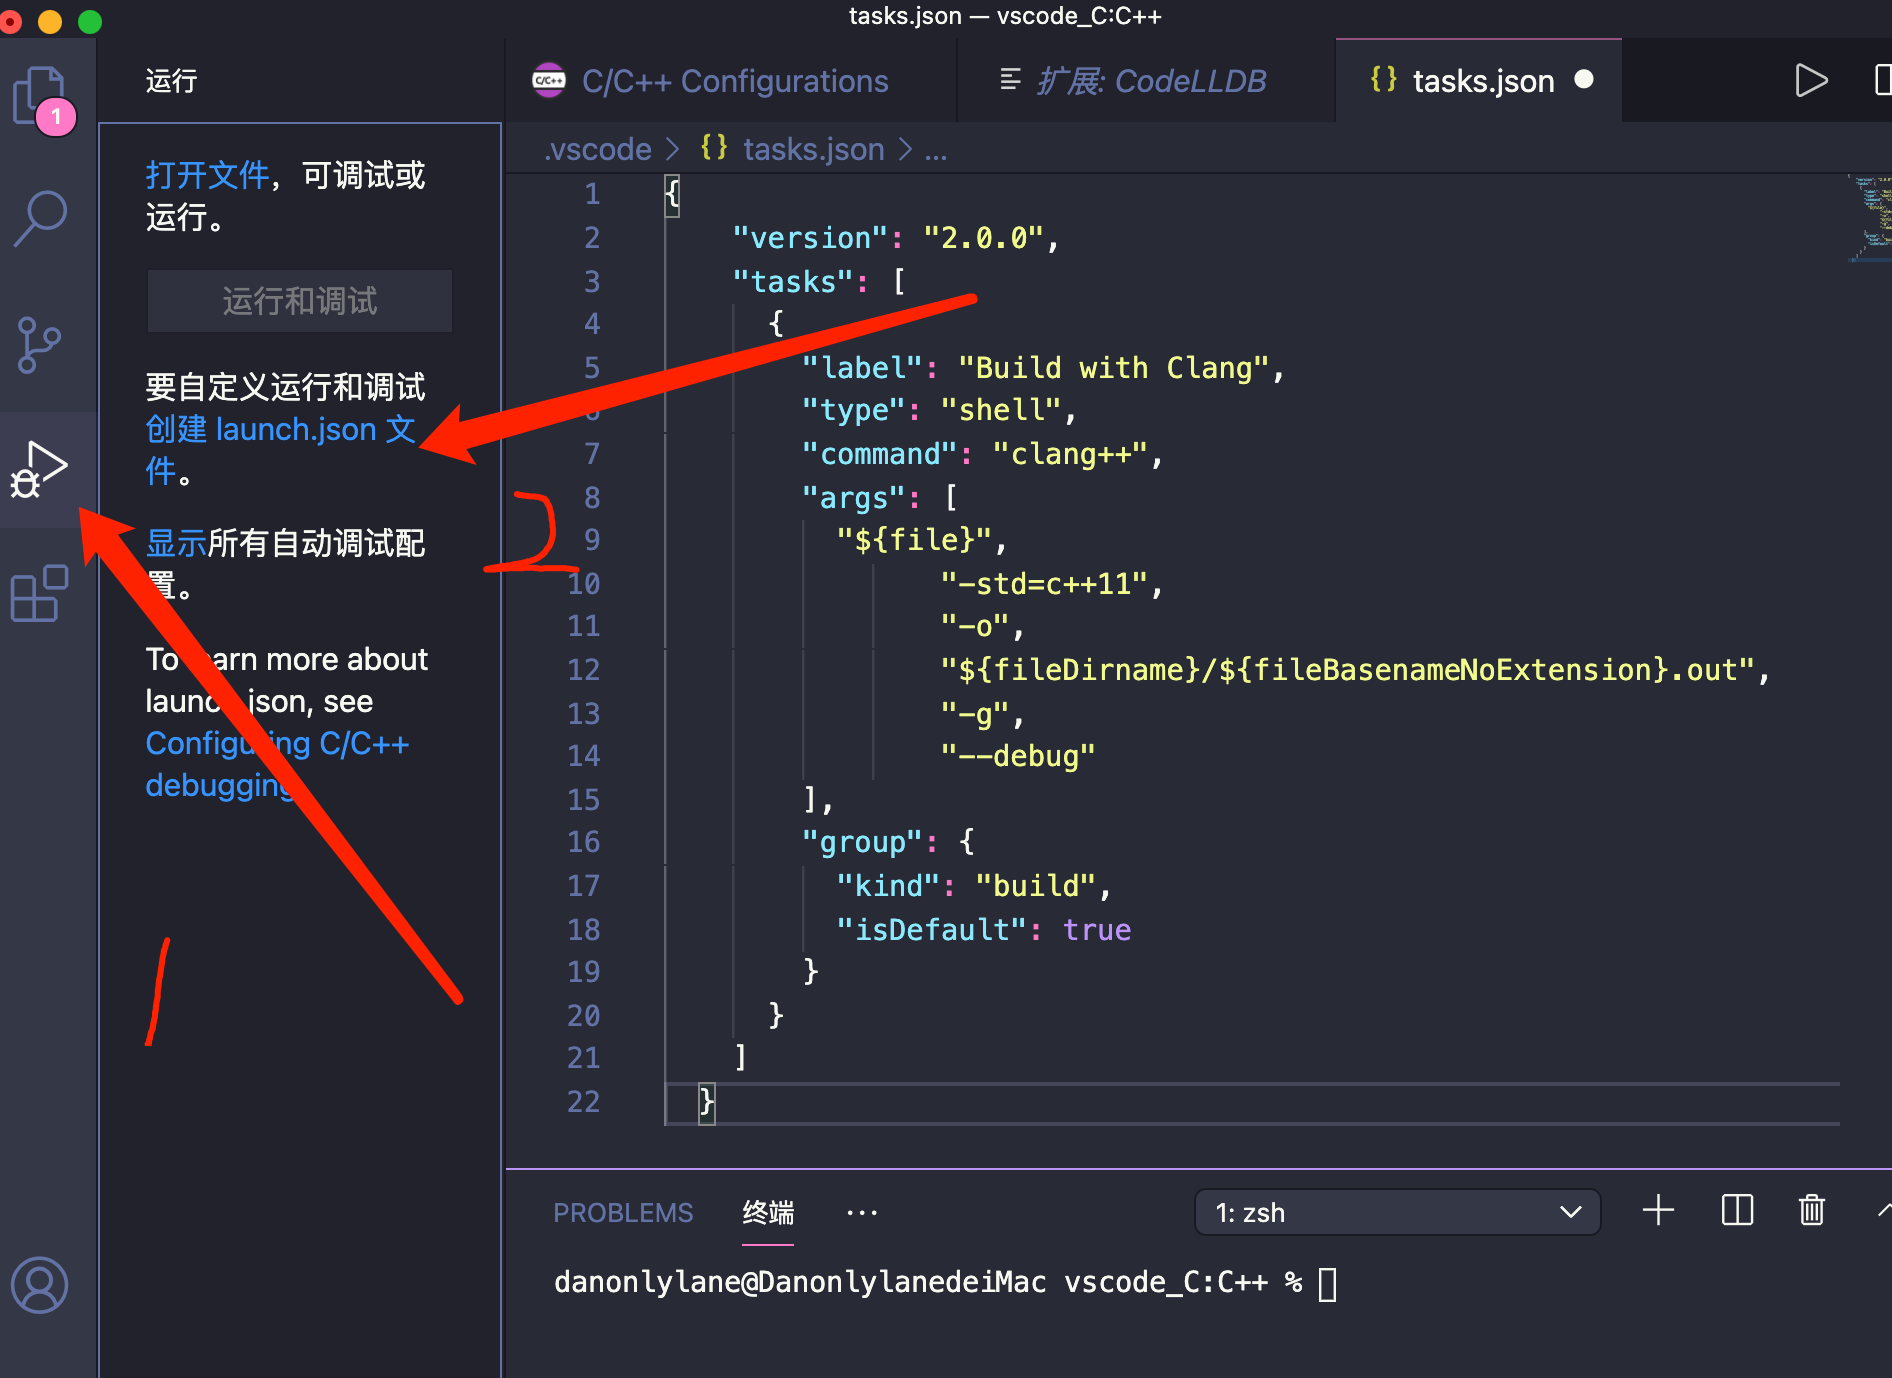Select the Search icon in activity bar
The width and height of the screenshot is (1892, 1378).
coord(40,216)
